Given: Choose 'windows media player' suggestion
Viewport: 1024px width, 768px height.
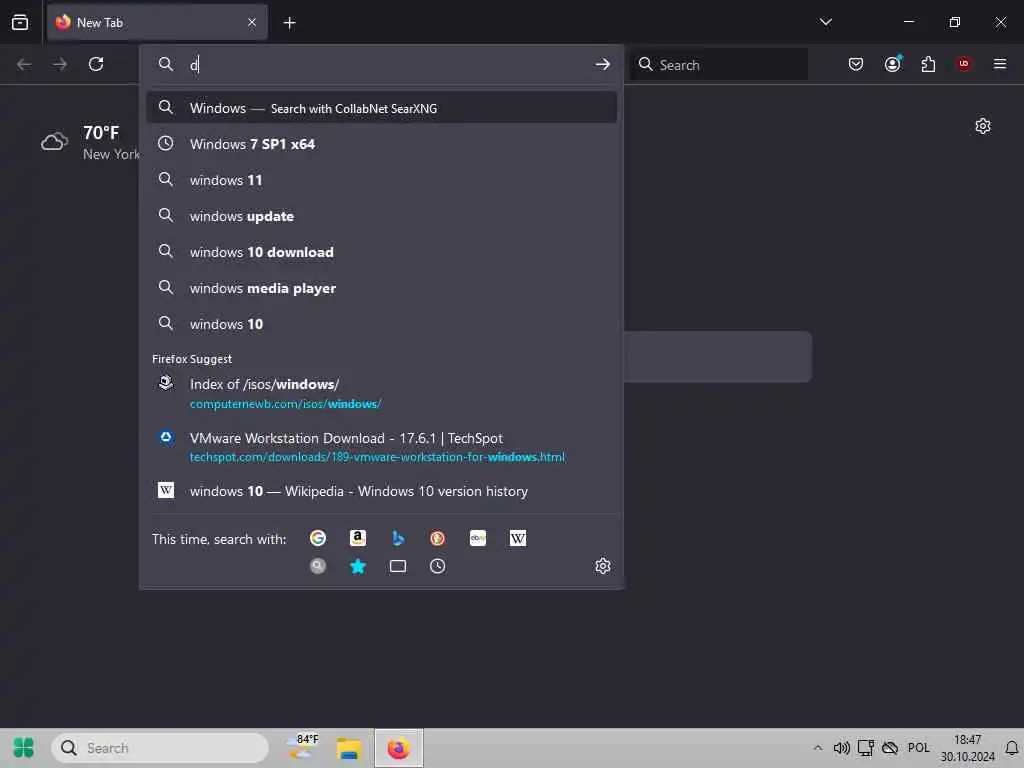Looking at the screenshot, I should tap(381, 288).
